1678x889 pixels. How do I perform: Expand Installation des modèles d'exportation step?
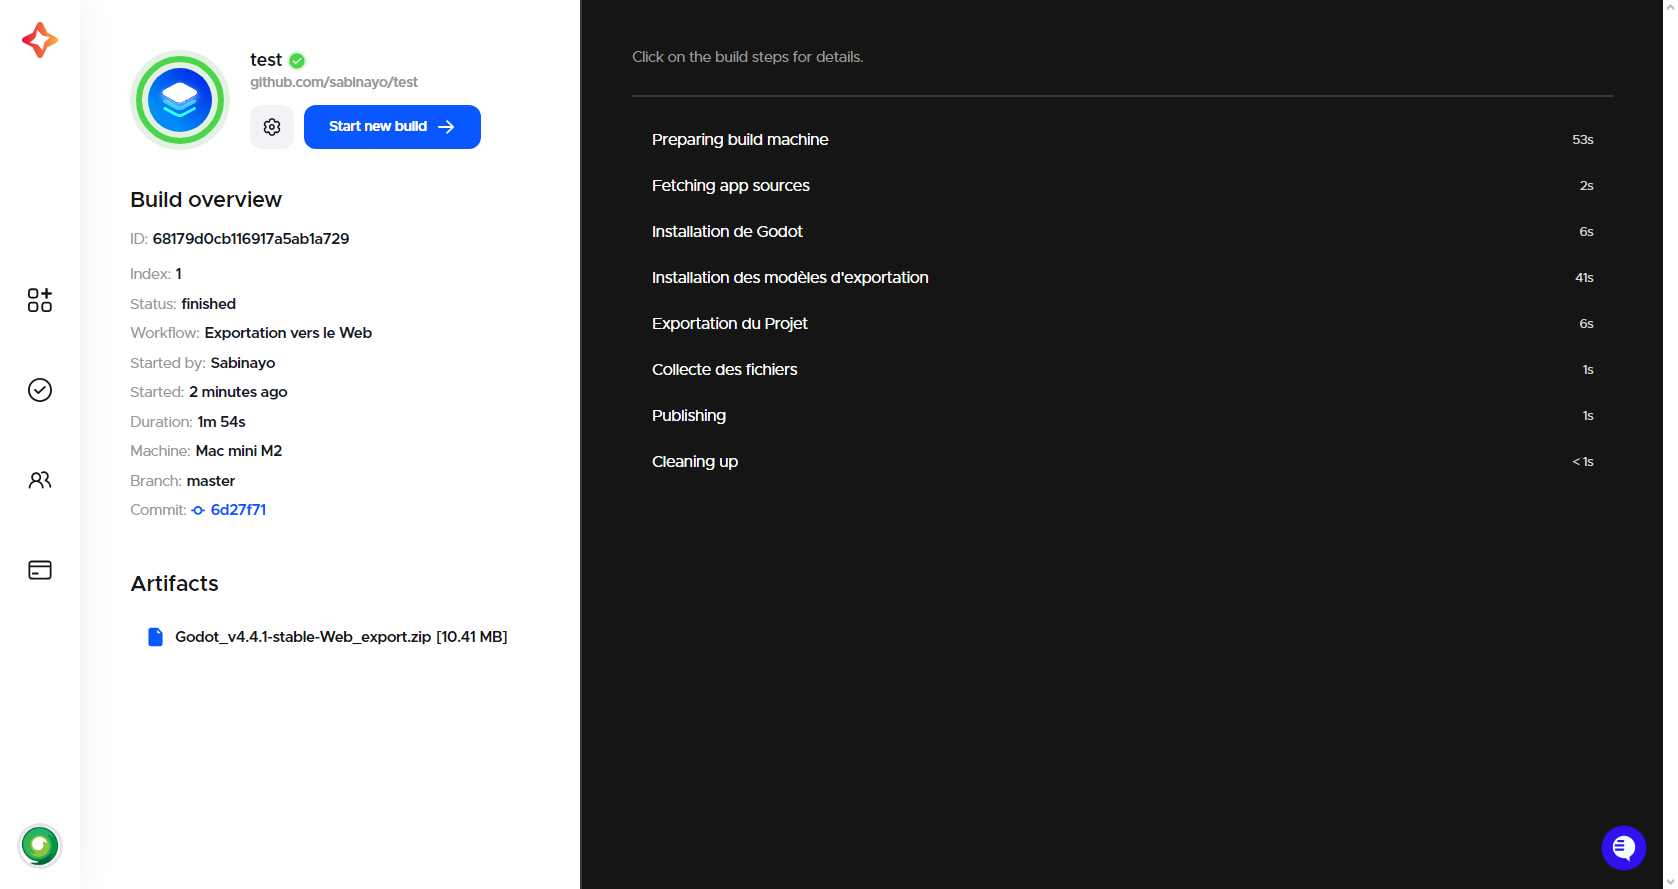pyautogui.click(x=1122, y=278)
